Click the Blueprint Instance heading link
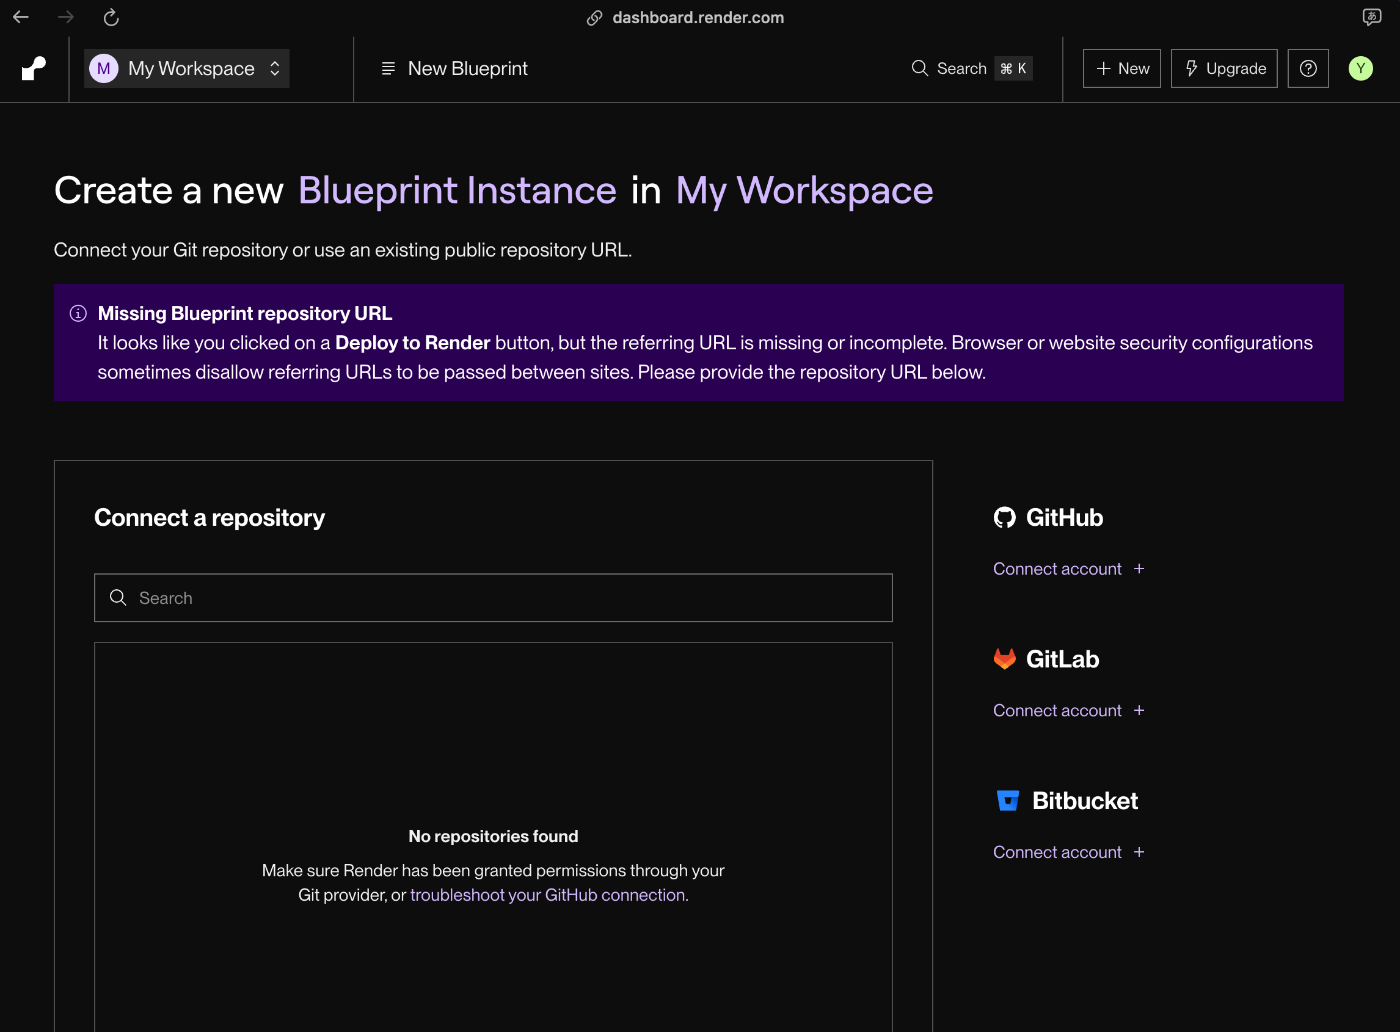 [457, 191]
